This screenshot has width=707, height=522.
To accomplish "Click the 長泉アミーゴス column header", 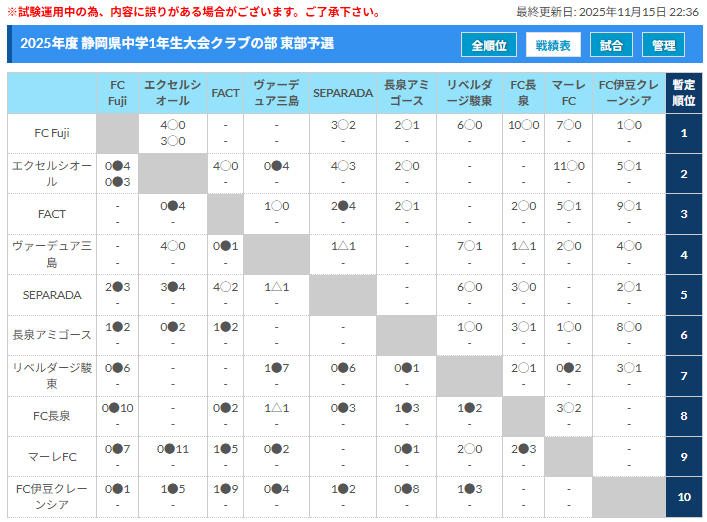I will tap(406, 93).
